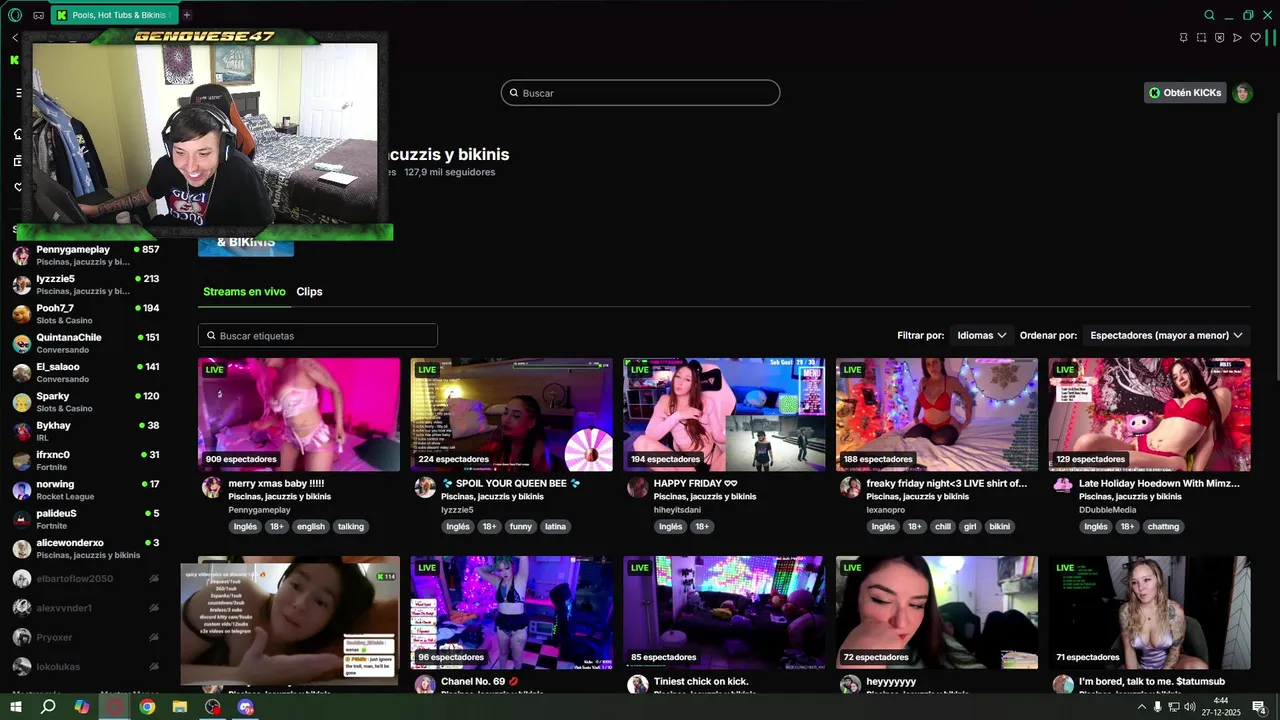The height and width of the screenshot is (720, 1280).
Task: Select the Streams en vivo tab
Action: pyautogui.click(x=244, y=292)
